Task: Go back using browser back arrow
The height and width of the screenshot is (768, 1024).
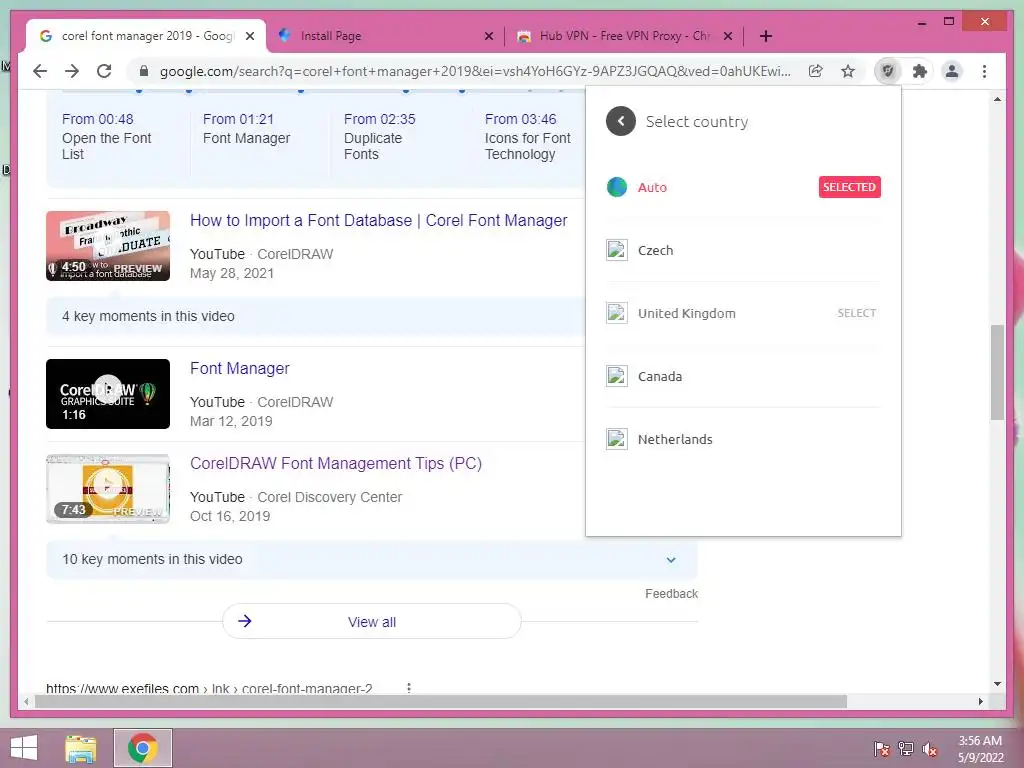Action: (40, 71)
